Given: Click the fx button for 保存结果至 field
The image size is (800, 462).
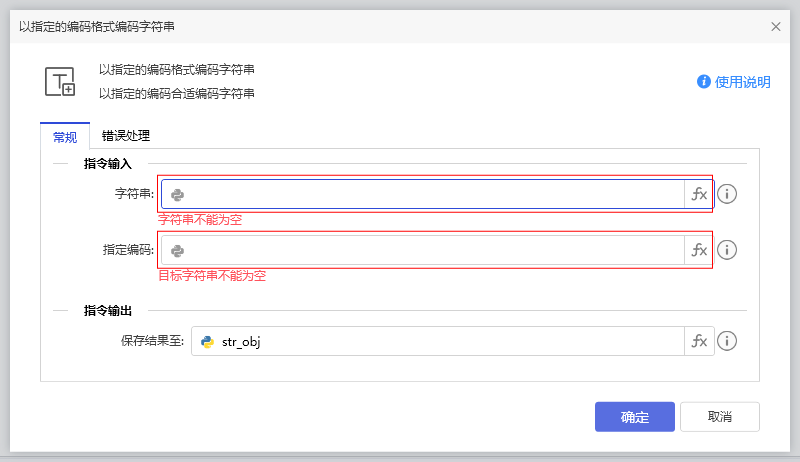Looking at the screenshot, I should (x=699, y=341).
